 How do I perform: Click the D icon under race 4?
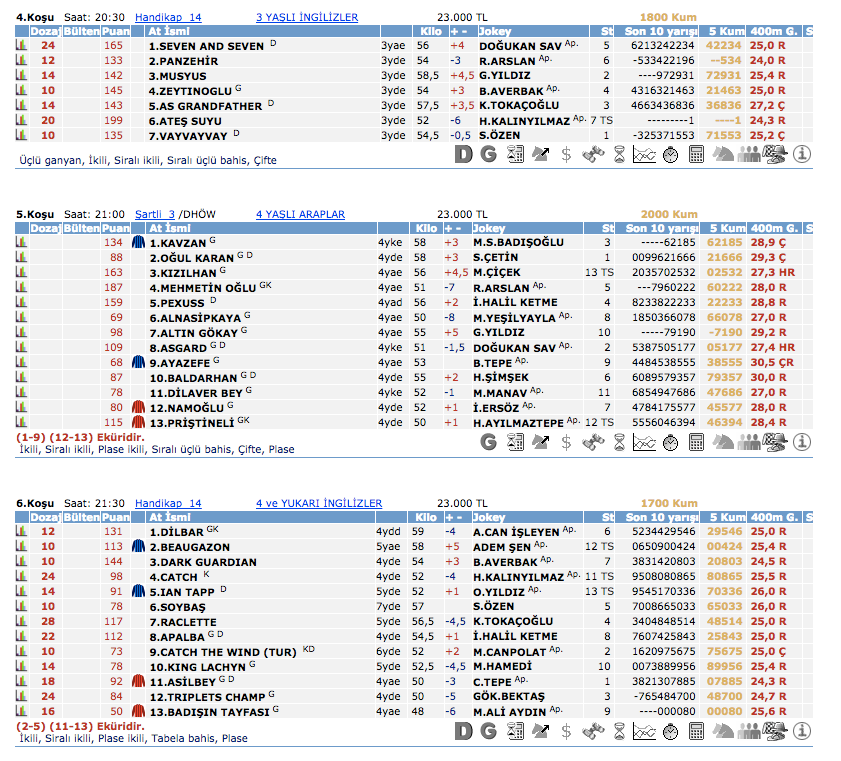click(x=463, y=154)
